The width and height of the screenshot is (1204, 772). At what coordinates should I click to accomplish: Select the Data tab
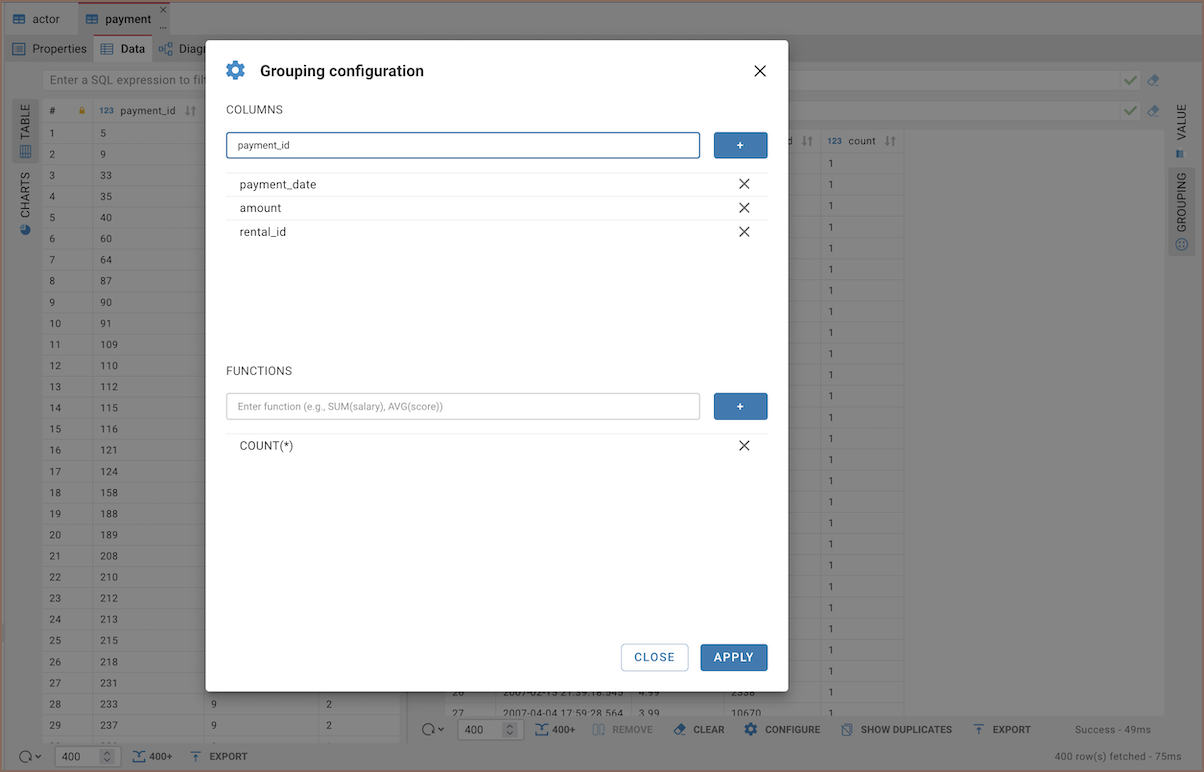click(x=123, y=49)
